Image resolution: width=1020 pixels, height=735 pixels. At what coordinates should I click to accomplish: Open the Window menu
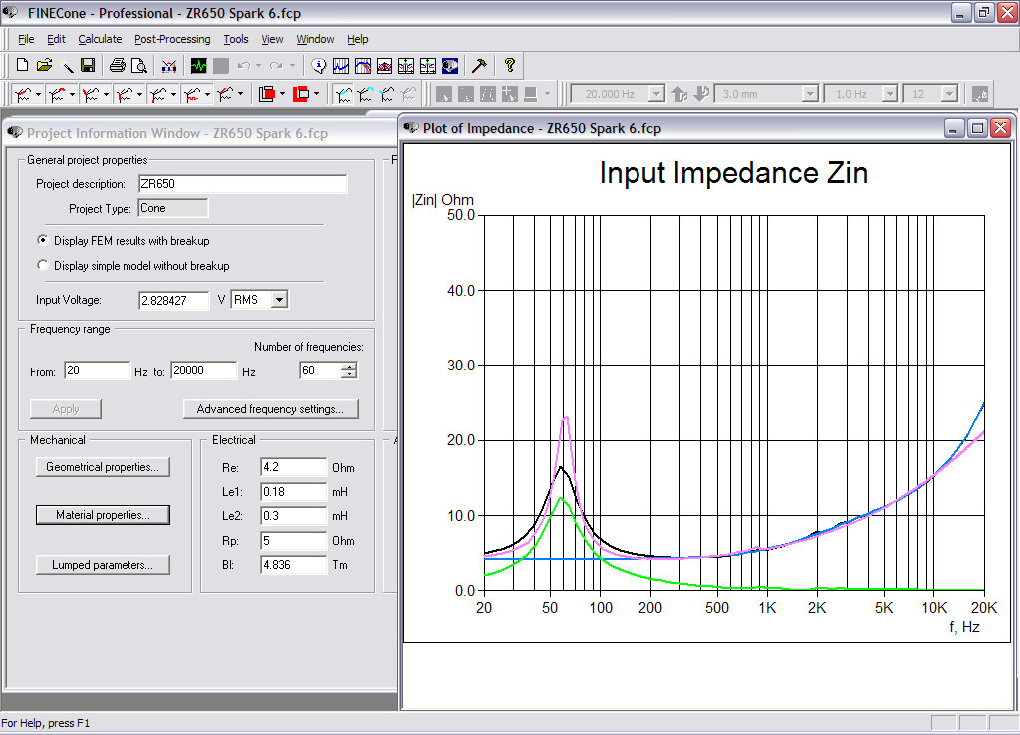(315, 39)
